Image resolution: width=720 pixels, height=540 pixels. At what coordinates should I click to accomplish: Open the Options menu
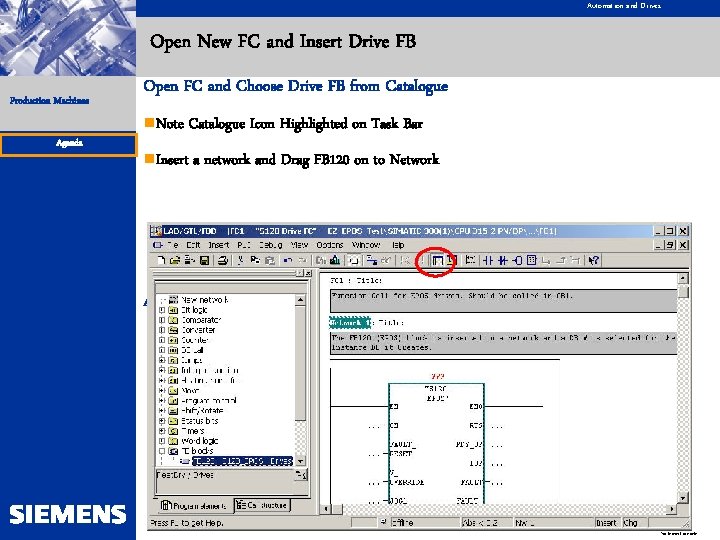[330, 245]
